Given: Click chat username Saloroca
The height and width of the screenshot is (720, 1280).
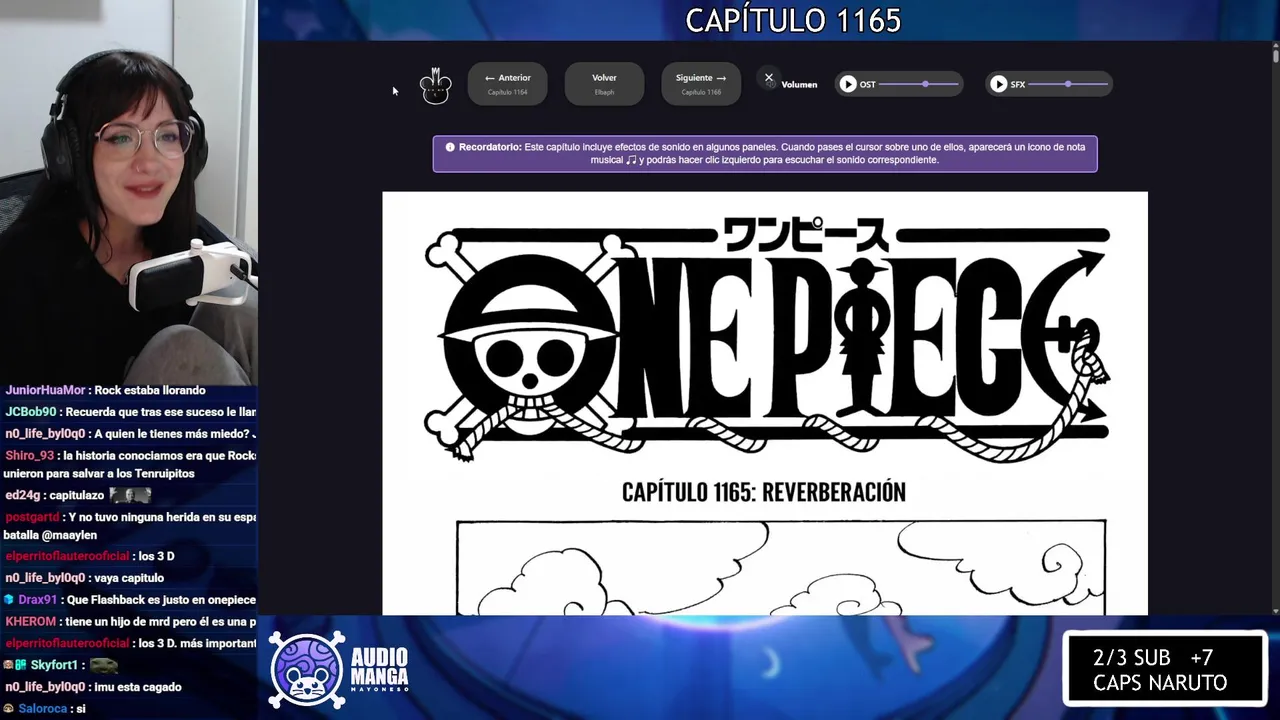Looking at the screenshot, I should click(x=44, y=709).
